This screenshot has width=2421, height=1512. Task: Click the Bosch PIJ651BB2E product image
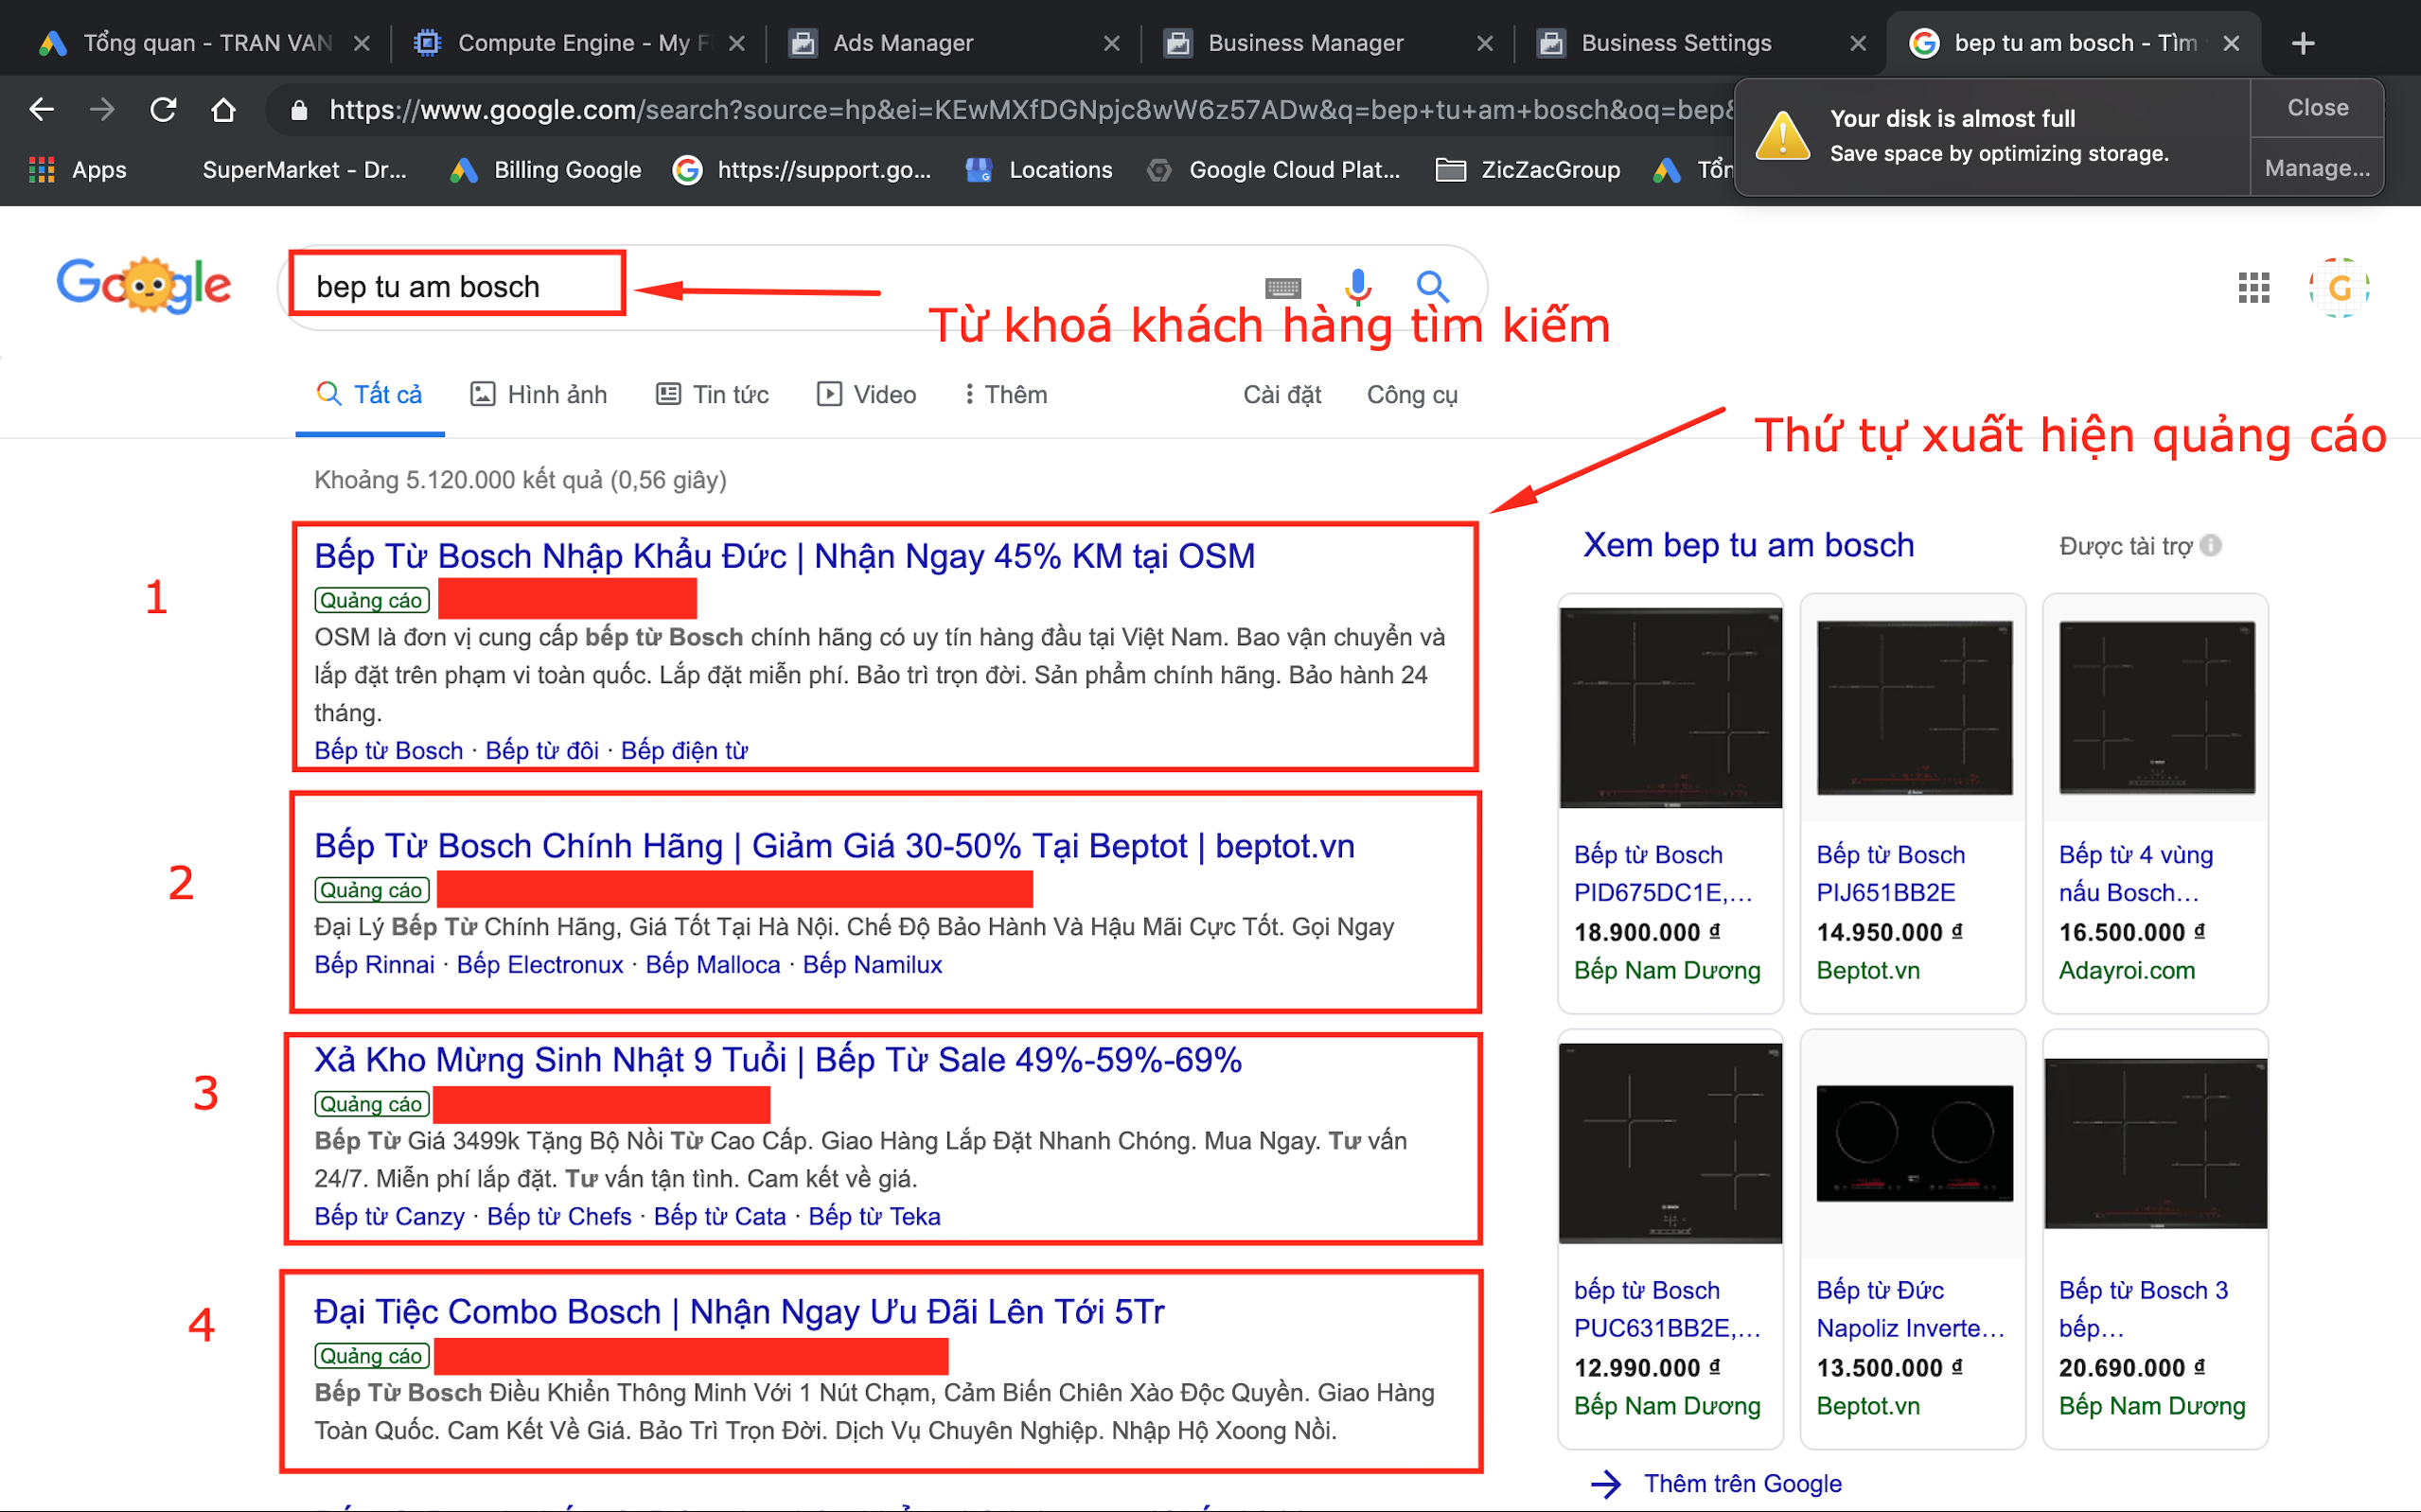[1913, 707]
